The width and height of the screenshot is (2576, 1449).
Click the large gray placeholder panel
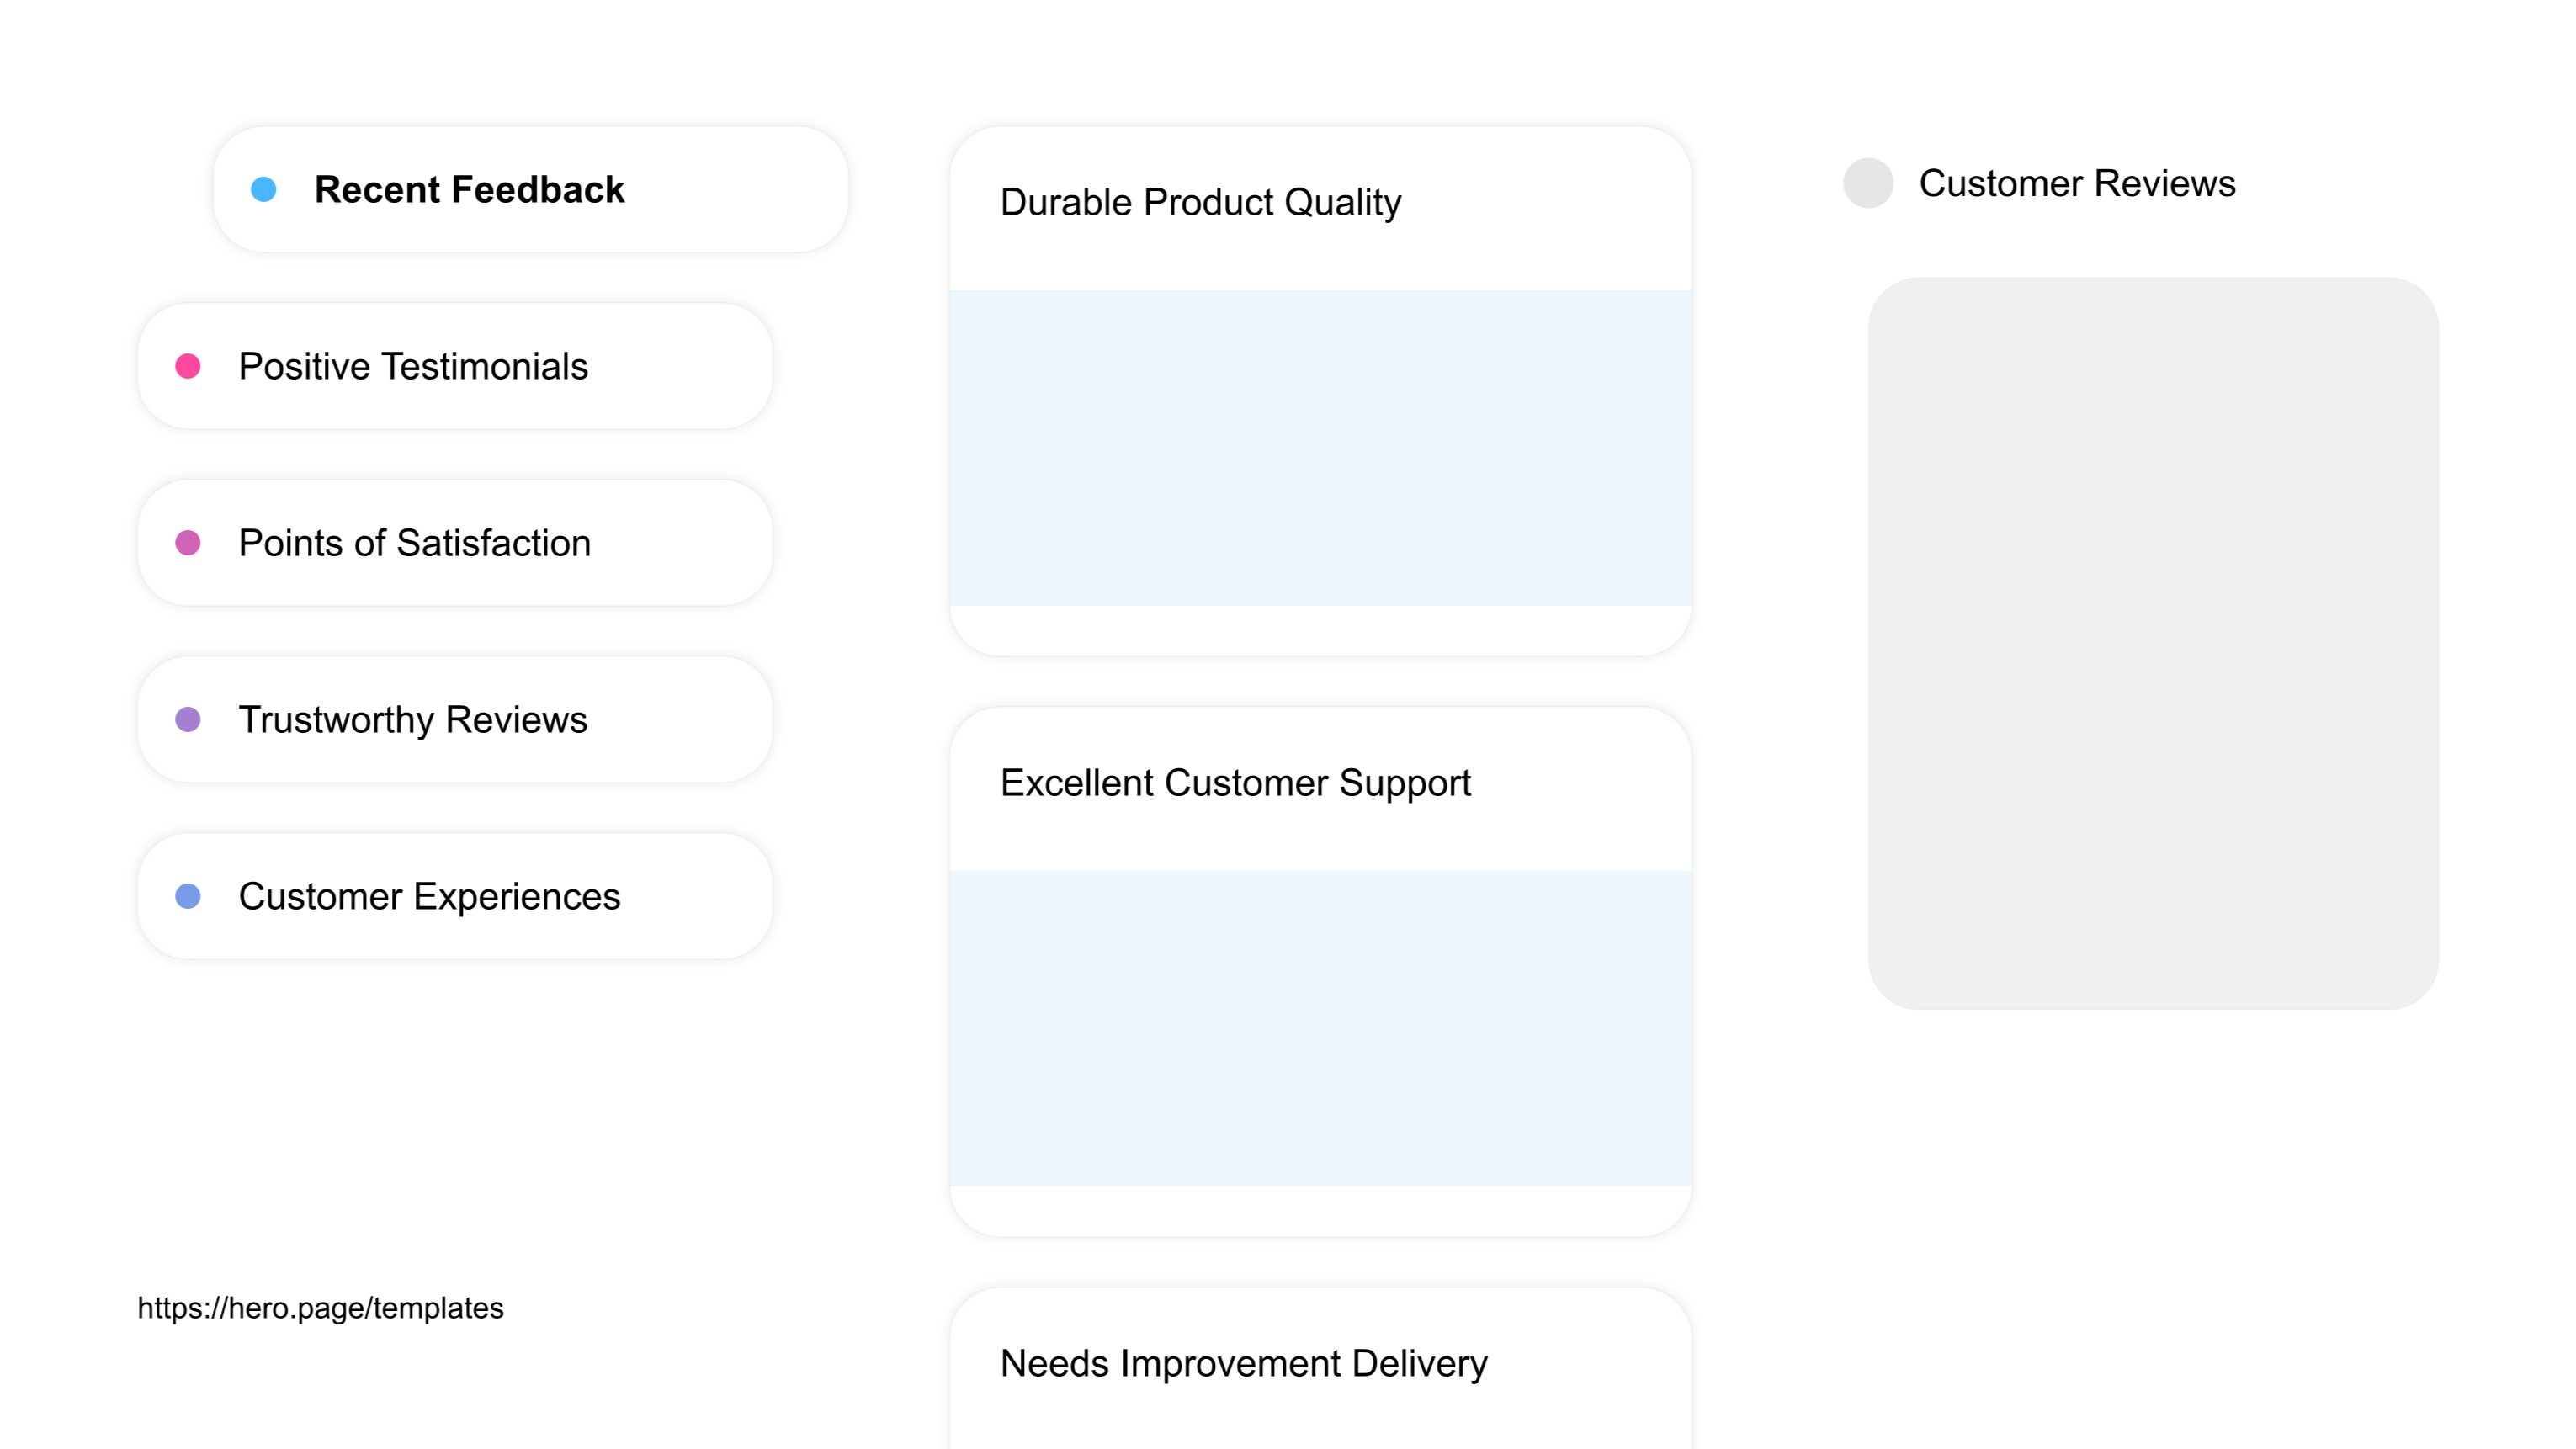click(2153, 643)
